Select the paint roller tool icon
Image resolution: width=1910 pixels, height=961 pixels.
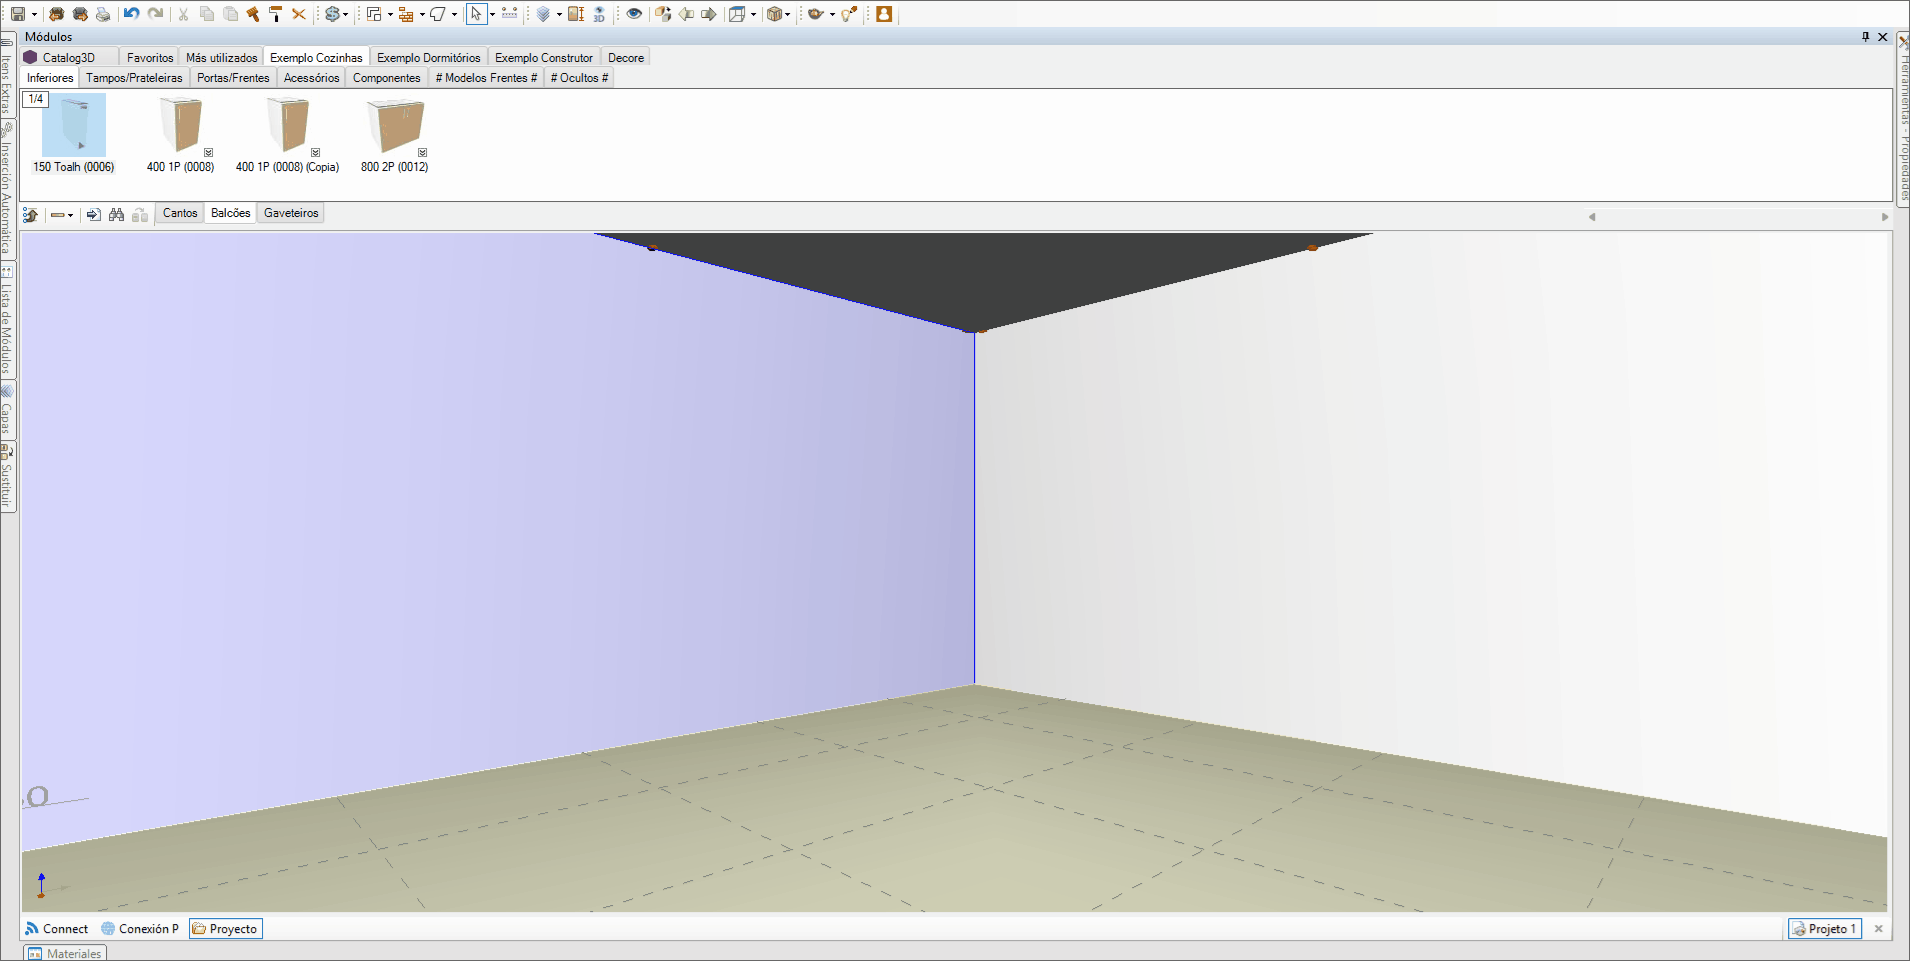275,14
